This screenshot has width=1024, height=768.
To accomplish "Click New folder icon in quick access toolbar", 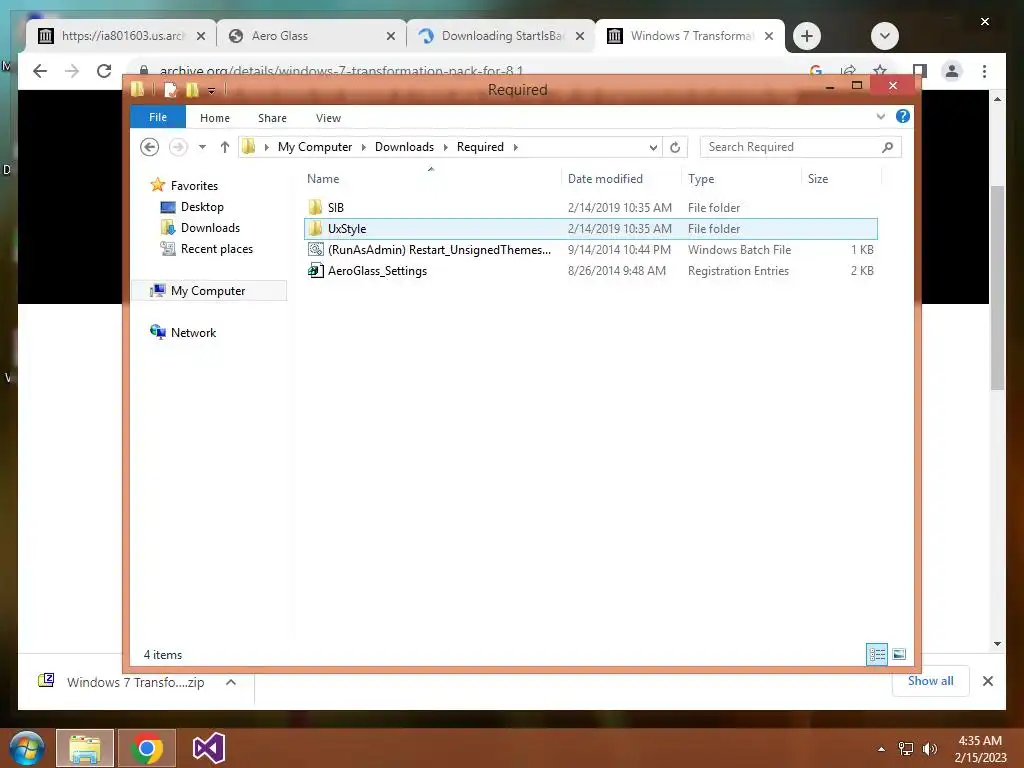I will (192, 89).
